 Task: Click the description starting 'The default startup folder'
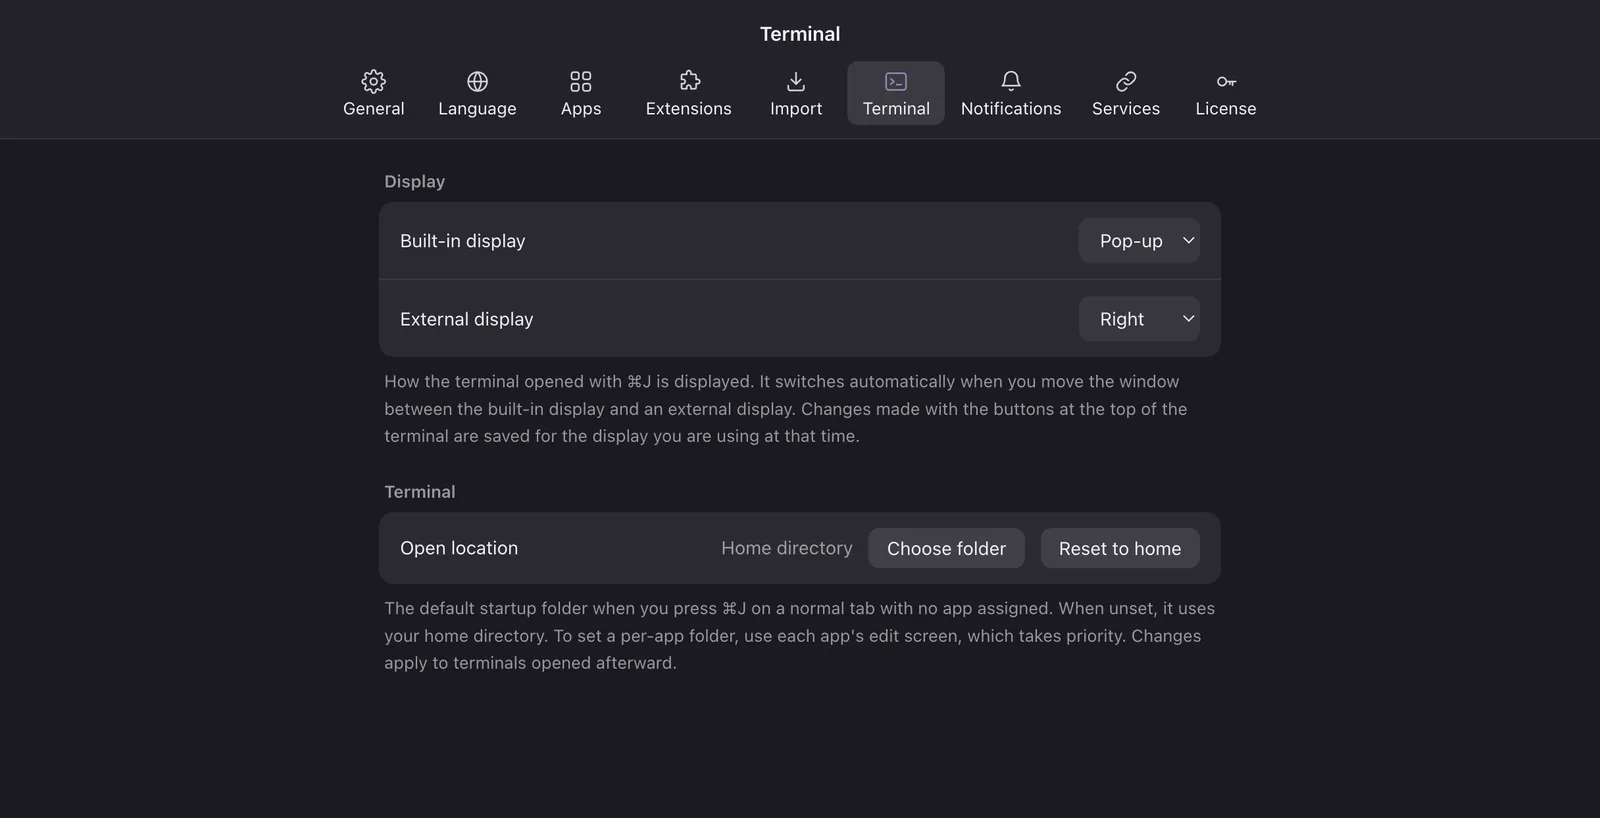[800, 636]
